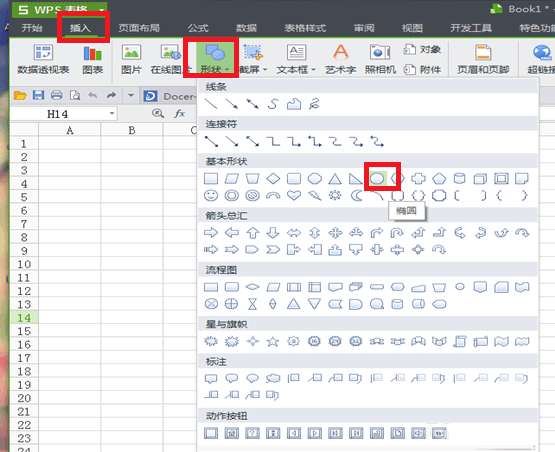Open the 视图 tab
Image resolution: width=555 pixels, height=452 pixels.
(412, 28)
